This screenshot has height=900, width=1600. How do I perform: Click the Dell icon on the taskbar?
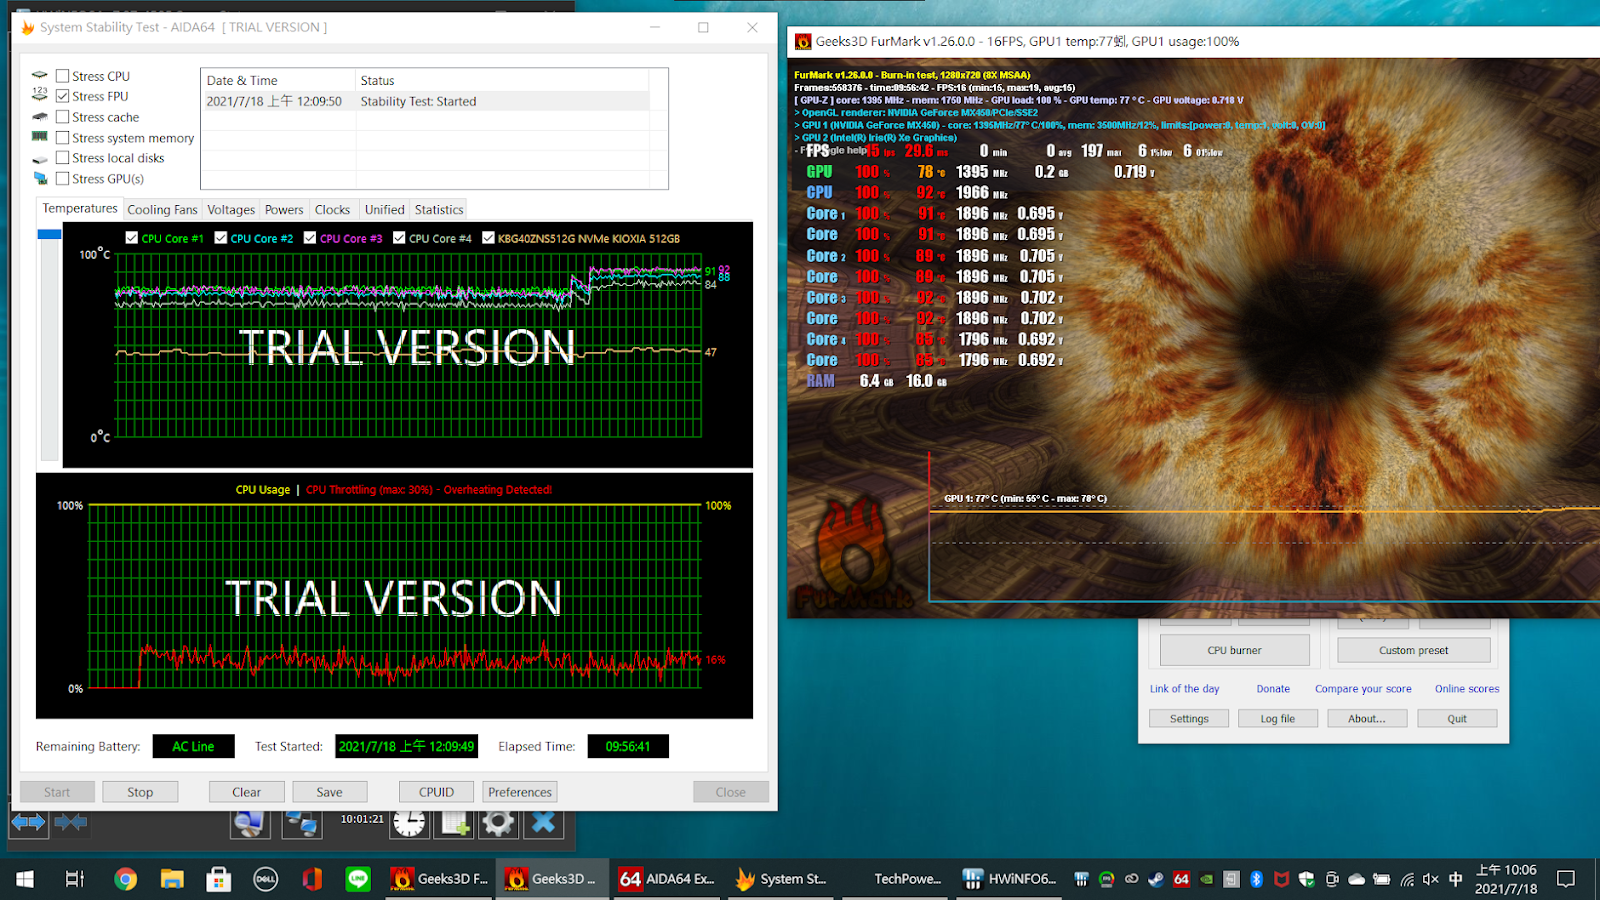pos(265,879)
